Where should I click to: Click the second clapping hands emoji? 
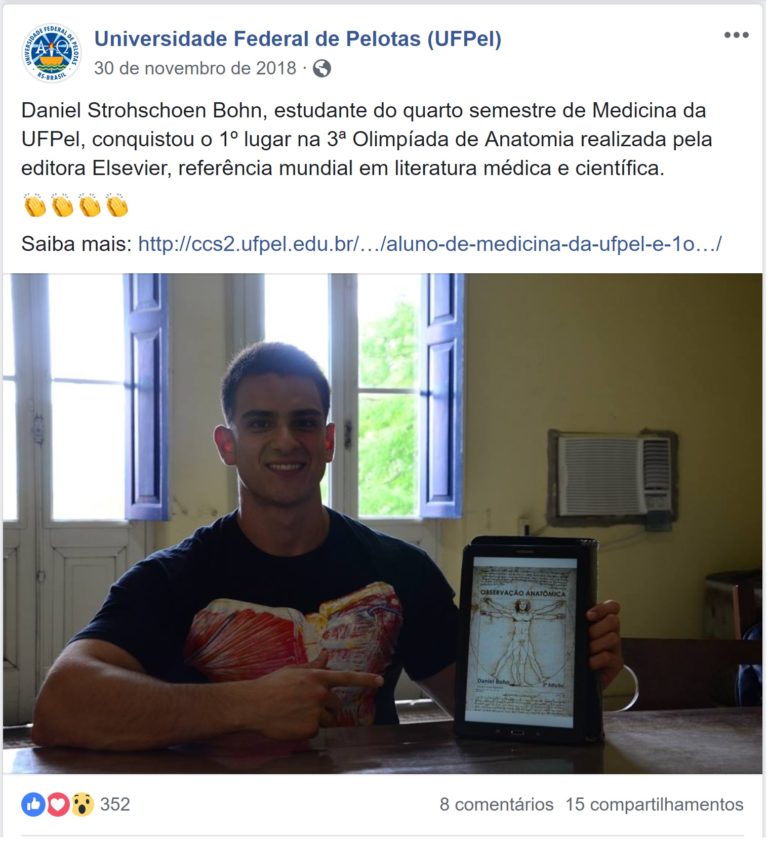pos(62,205)
